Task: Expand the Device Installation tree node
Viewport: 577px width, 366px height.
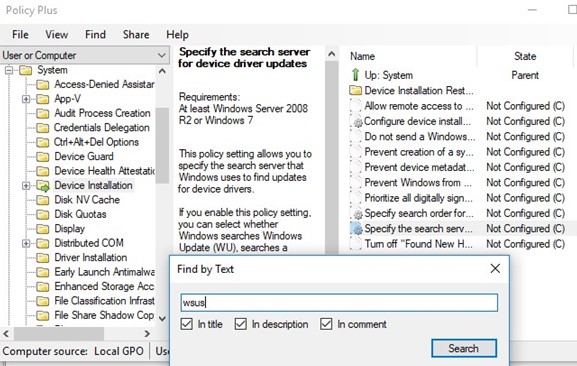Action: [x=26, y=185]
